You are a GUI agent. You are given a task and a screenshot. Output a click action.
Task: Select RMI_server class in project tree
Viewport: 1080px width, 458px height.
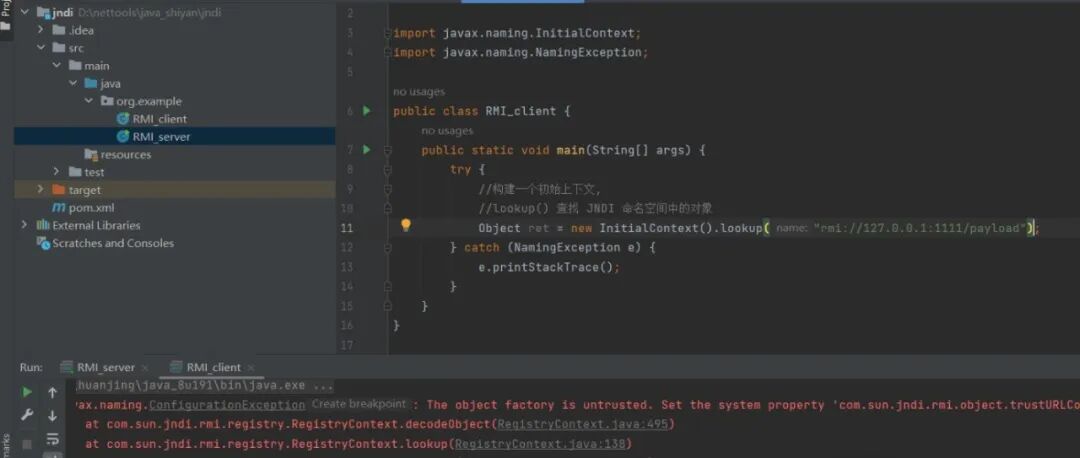click(x=160, y=137)
